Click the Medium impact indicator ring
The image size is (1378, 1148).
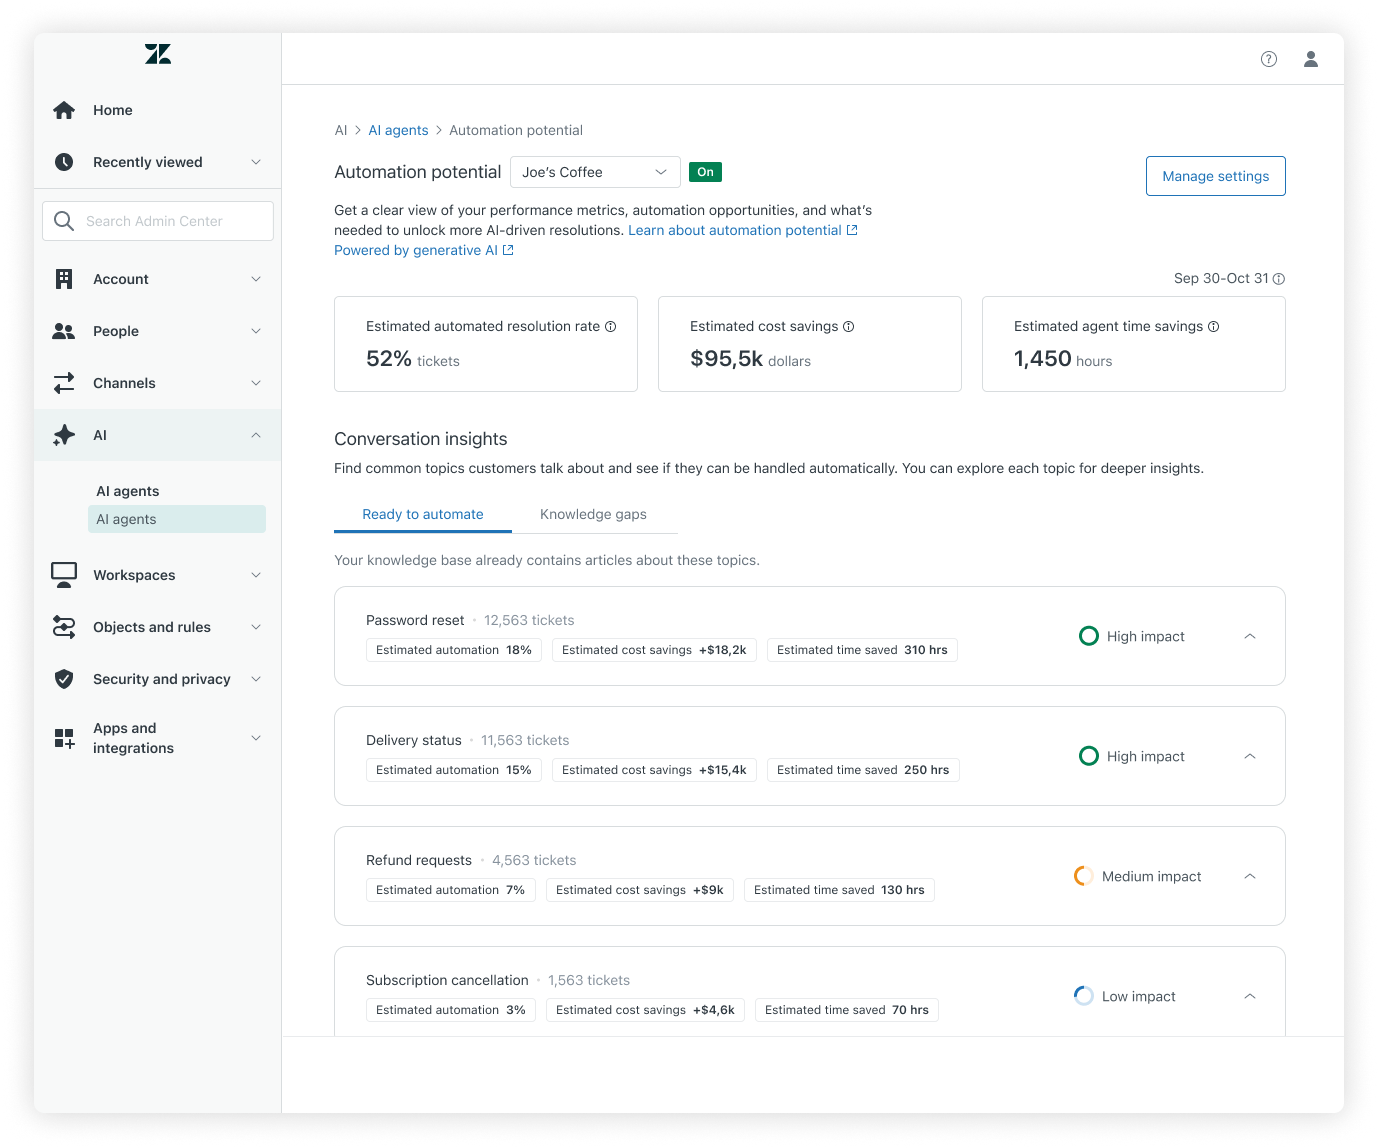coord(1083,876)
